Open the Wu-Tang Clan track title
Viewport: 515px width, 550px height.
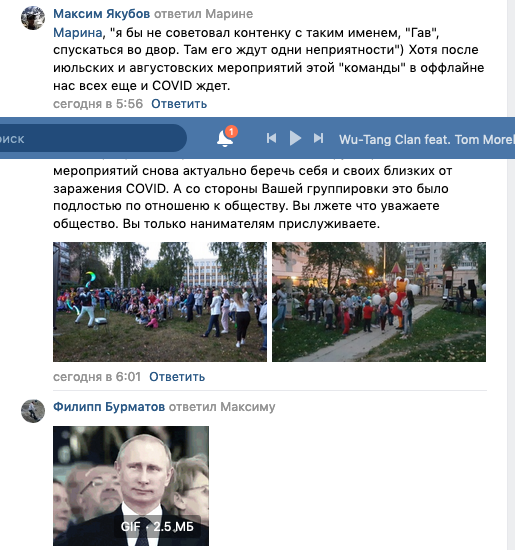click(x=427, y=140)
